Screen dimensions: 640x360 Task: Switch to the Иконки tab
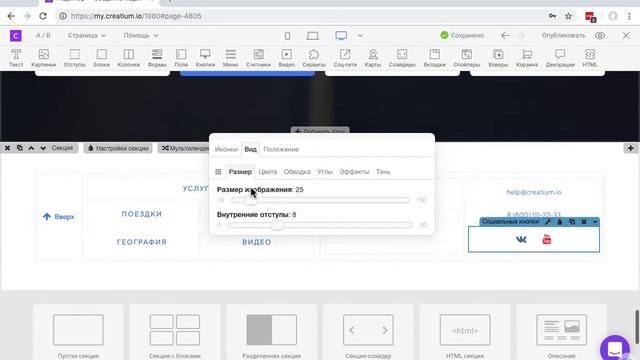coord(226,149)
